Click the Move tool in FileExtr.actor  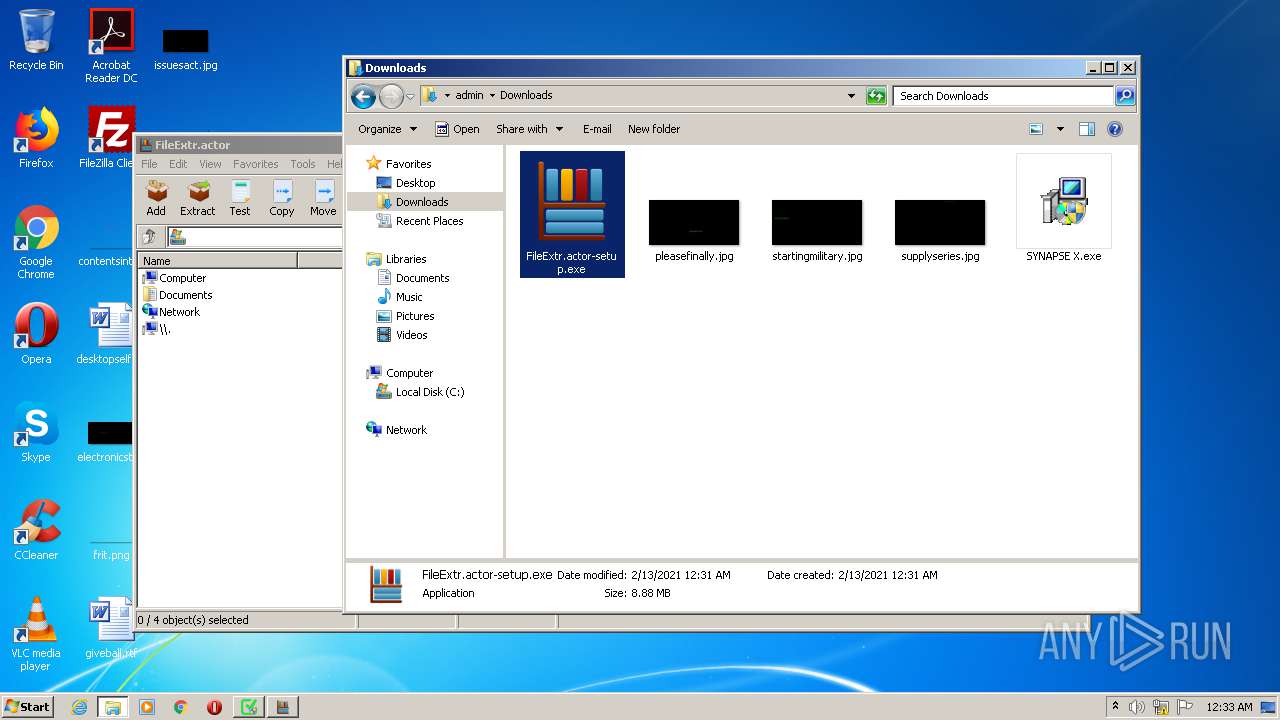coord(323,198)
